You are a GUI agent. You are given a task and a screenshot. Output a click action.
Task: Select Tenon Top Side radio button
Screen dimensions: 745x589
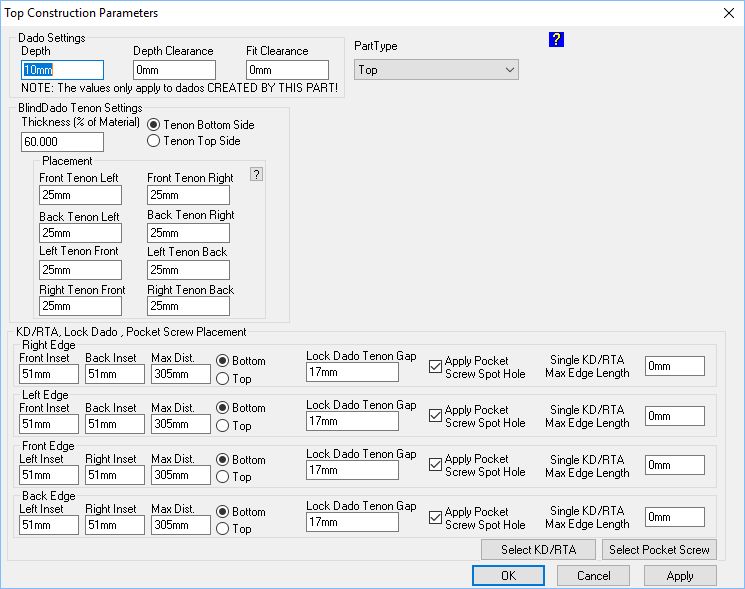pos(153,141)
